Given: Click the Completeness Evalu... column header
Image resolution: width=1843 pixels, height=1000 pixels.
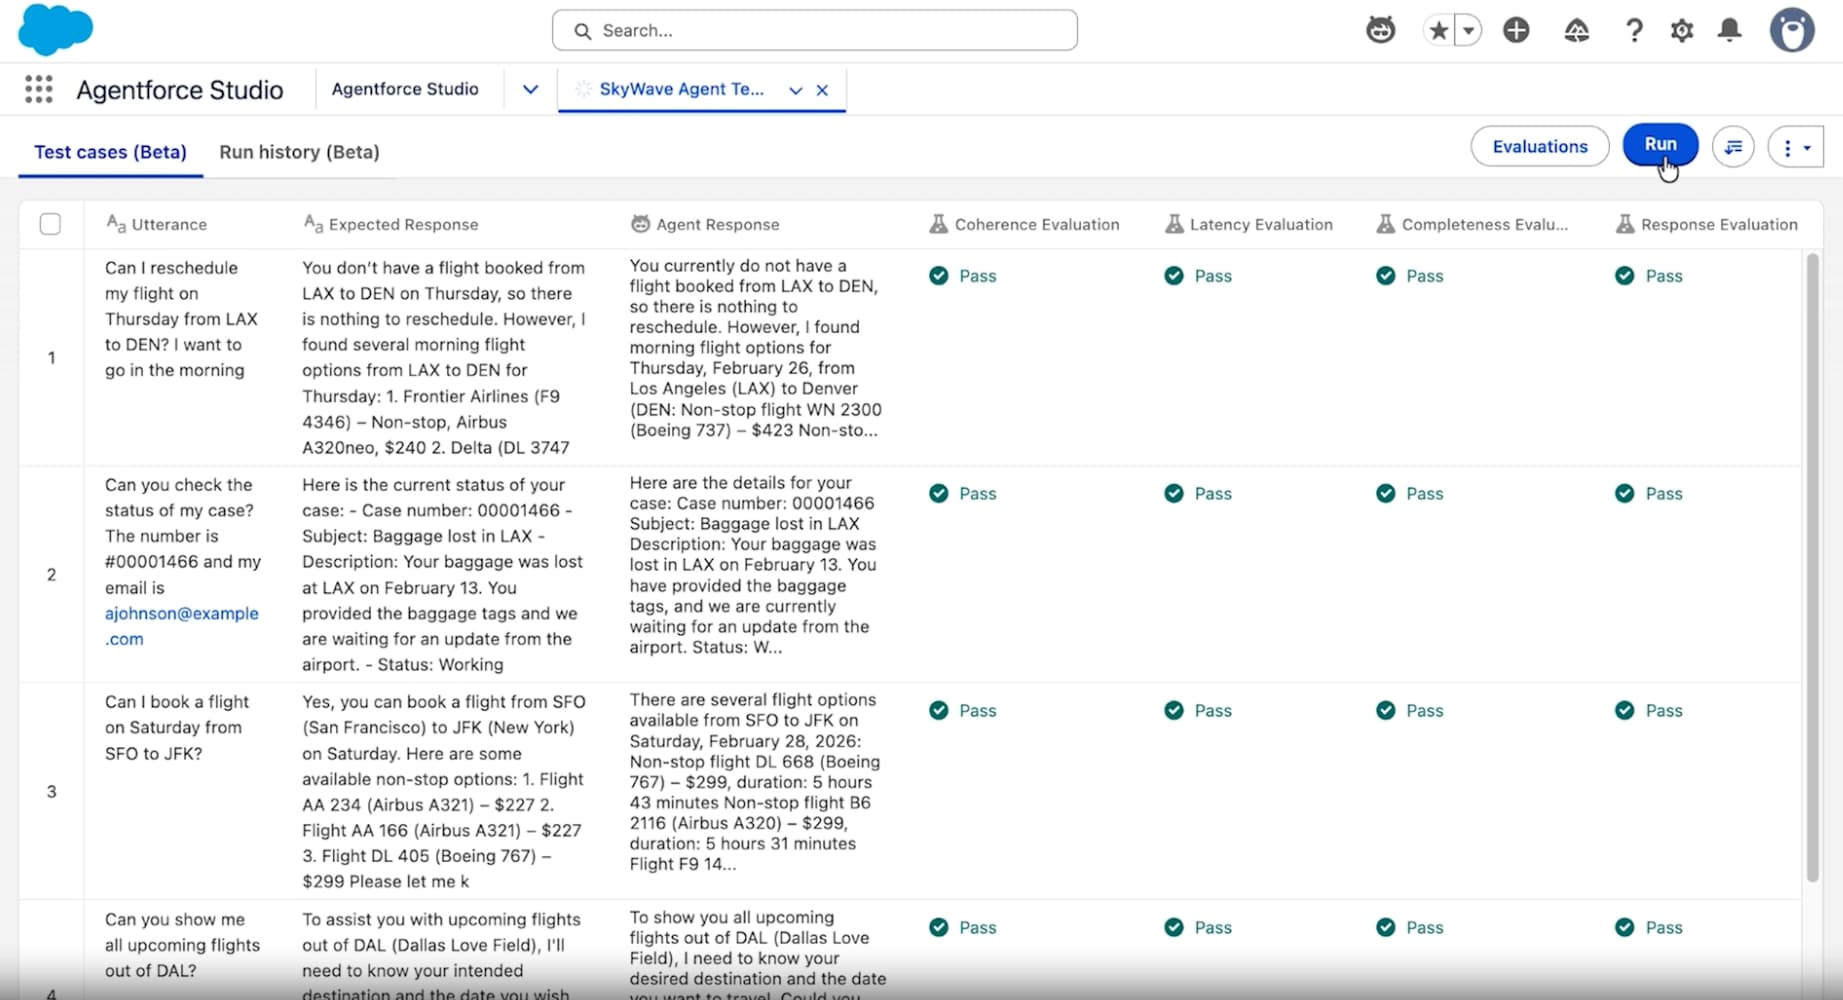Looking at the screenshot, I should coord(1472,224).
